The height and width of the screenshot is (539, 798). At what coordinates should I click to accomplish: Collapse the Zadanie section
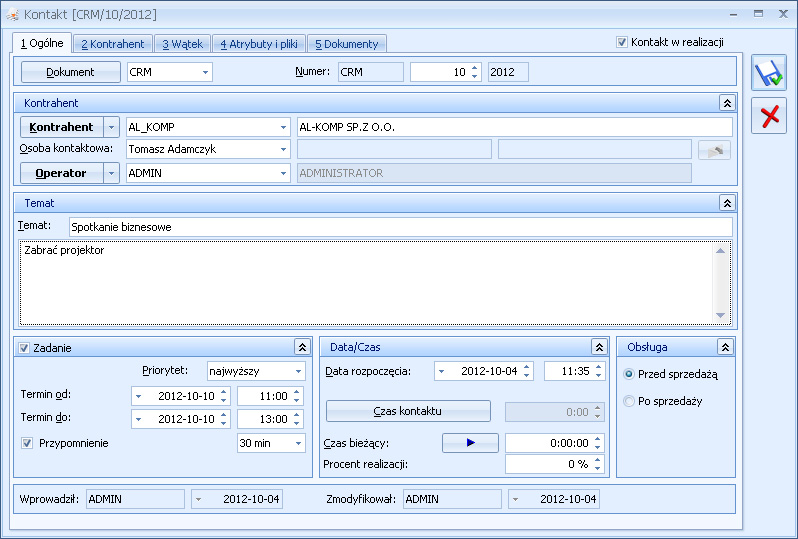tap(302, 348)
